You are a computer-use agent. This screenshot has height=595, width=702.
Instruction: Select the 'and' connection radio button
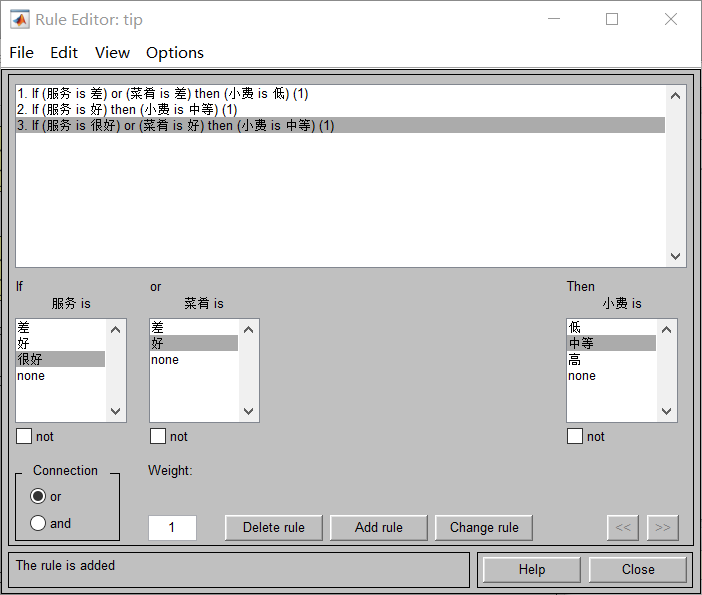[38, 523]
